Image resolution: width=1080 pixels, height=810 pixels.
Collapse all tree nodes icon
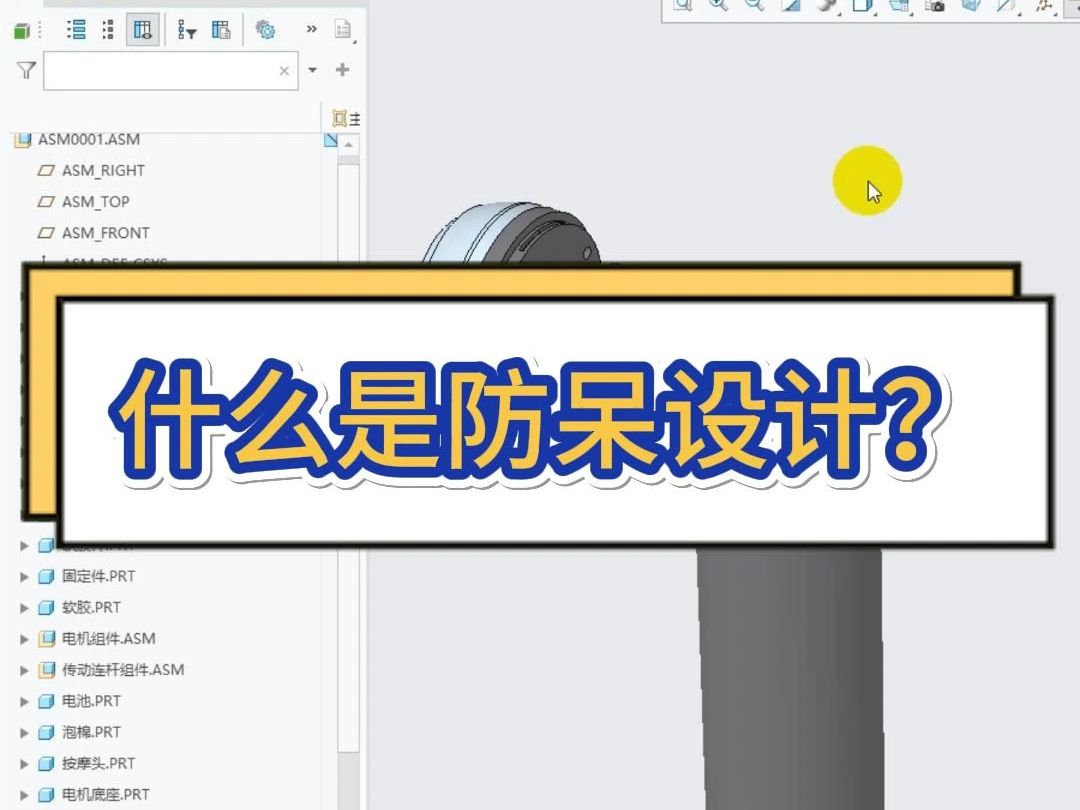pos(108,30)
